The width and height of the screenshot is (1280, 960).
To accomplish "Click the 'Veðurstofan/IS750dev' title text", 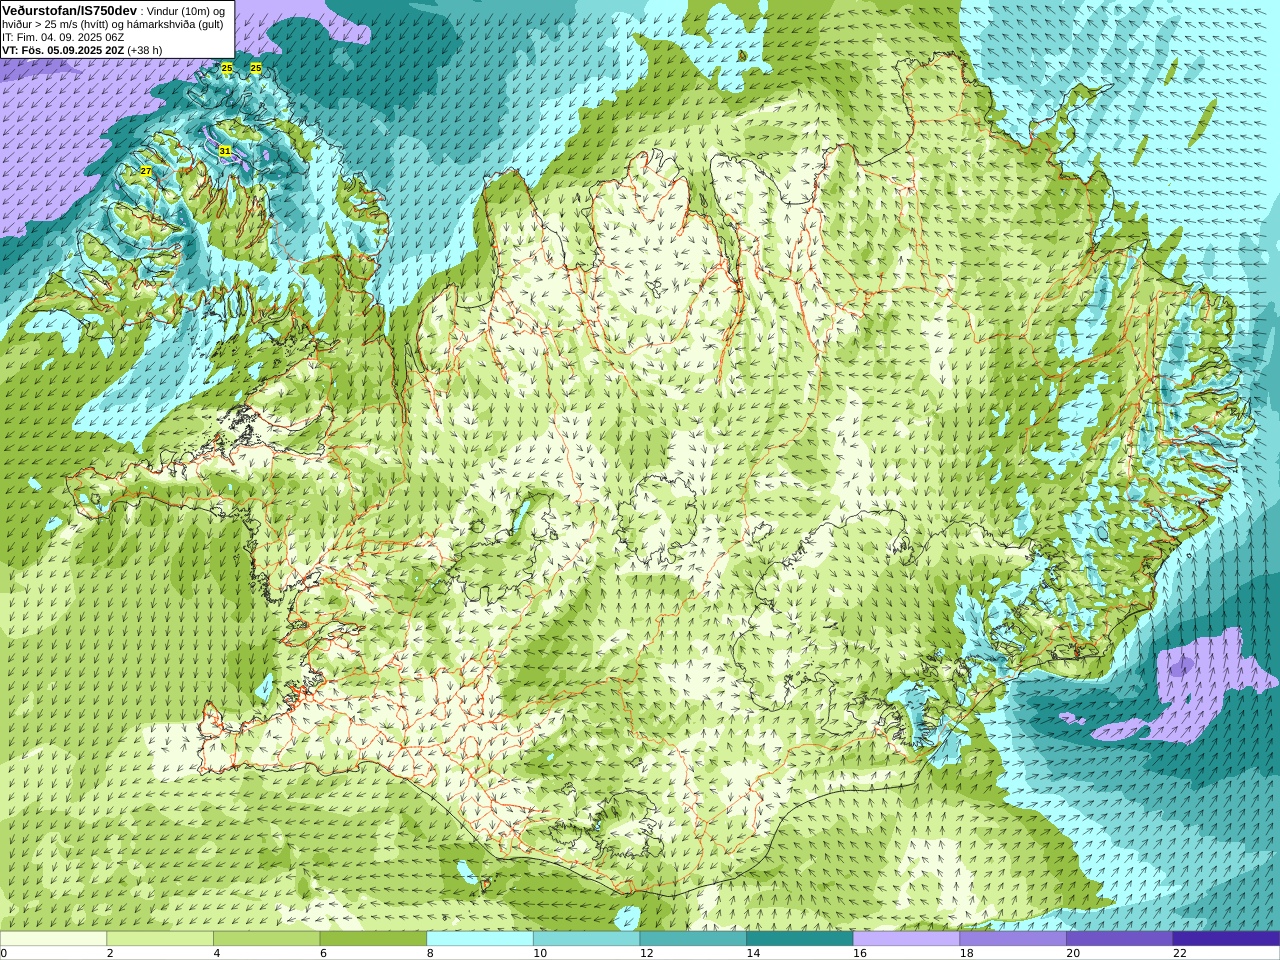I will tap(70, 10).
